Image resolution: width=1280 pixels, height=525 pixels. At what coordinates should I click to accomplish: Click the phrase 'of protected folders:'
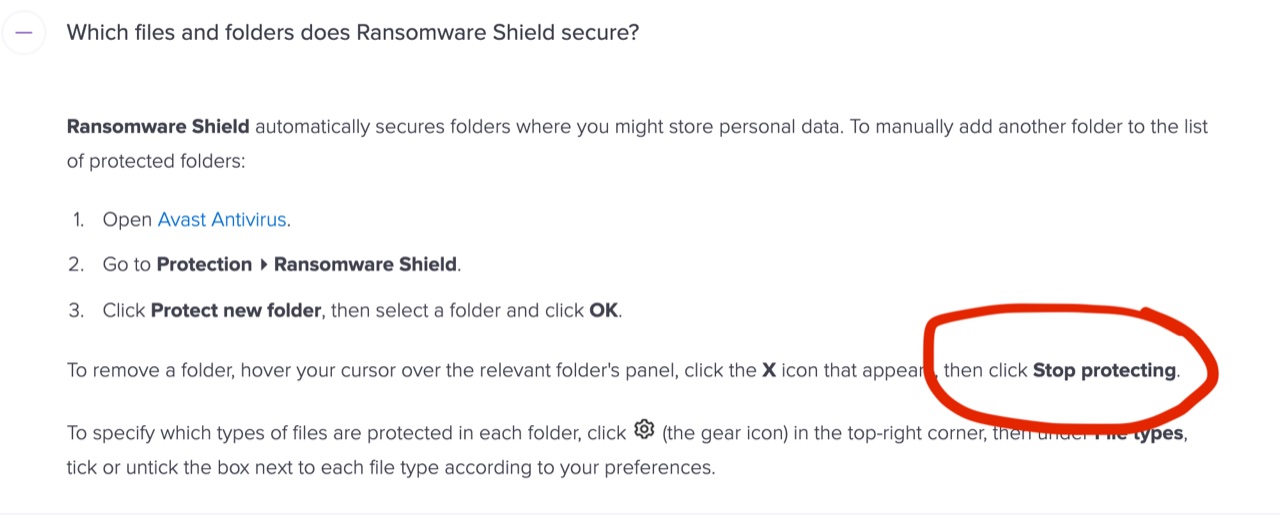click(x=156, y=161)
